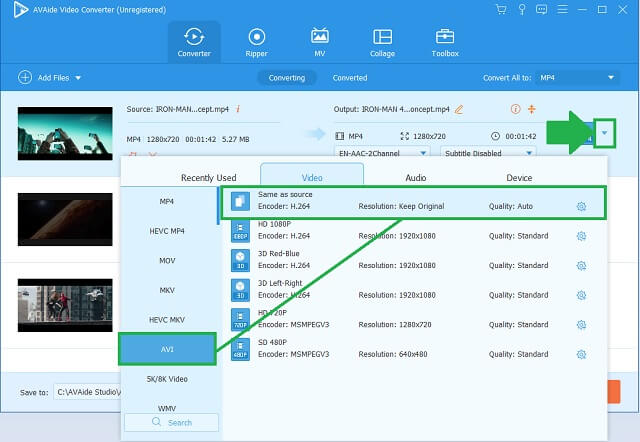640x442 pixels.
Task: Click the register key icon
Action: tap(522, 9)
